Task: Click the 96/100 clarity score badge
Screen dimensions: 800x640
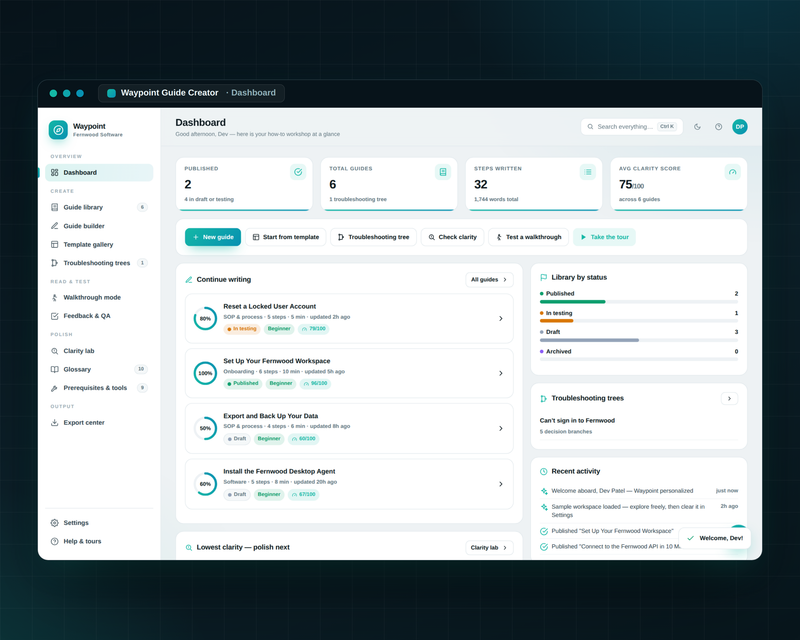Action: pos(315,383)
